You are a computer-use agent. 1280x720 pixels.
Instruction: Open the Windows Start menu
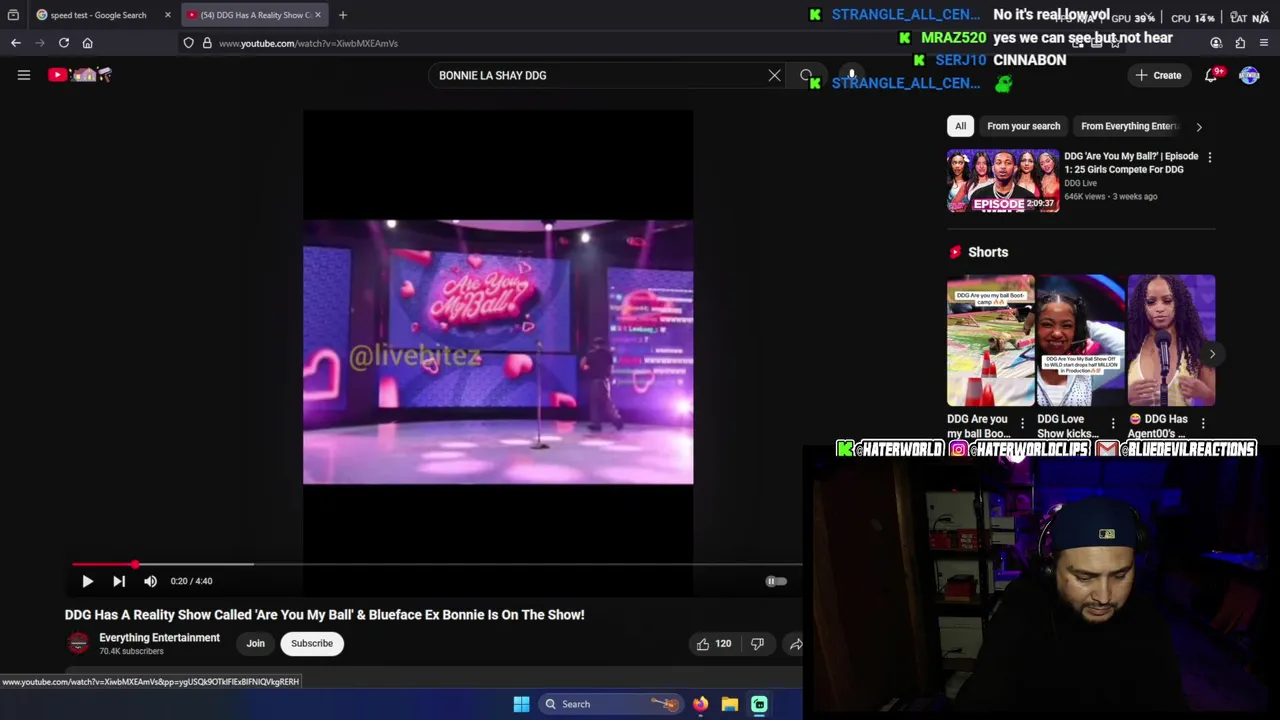tap(521, 704)
